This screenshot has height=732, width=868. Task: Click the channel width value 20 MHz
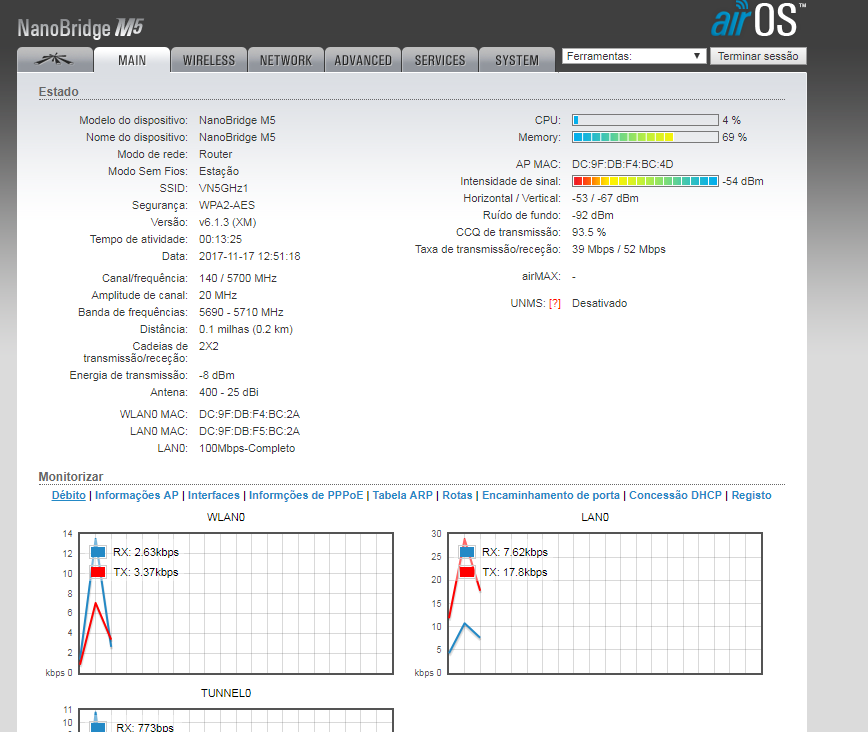(218, 295)
